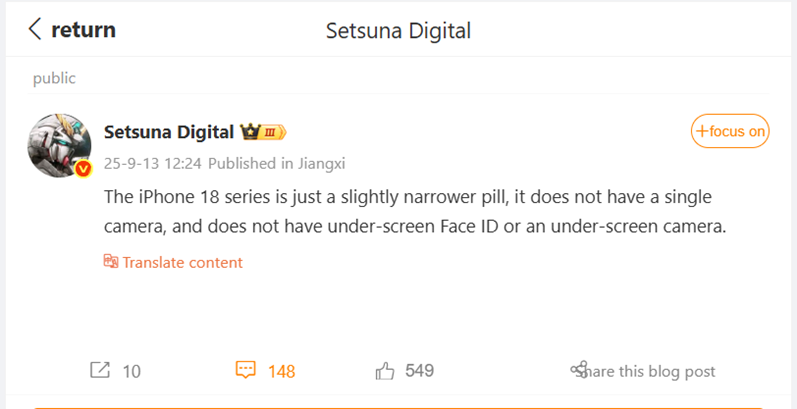This screenshot has width=797, height=409.
Task: Click the repost count of 10
Action: [132, 371]
